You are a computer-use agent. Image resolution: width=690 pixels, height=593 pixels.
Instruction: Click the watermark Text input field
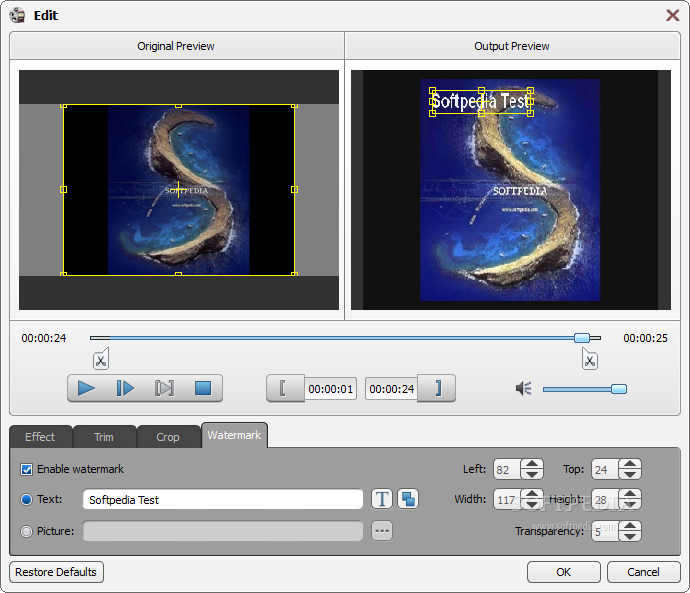pyautogui.click(x=223, y=499)
